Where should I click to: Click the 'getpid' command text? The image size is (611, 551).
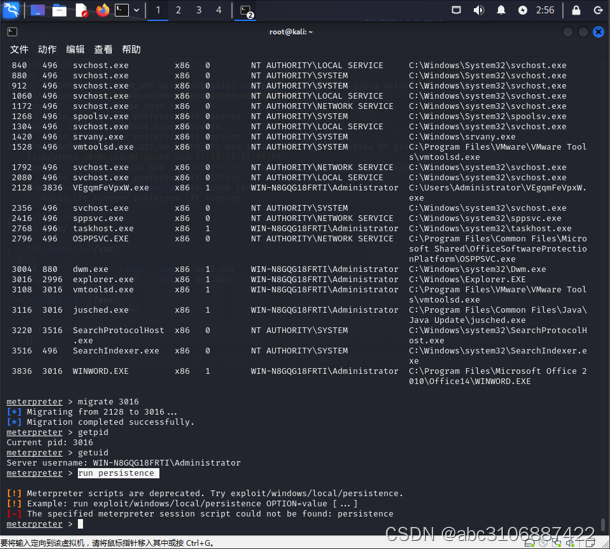93,433
